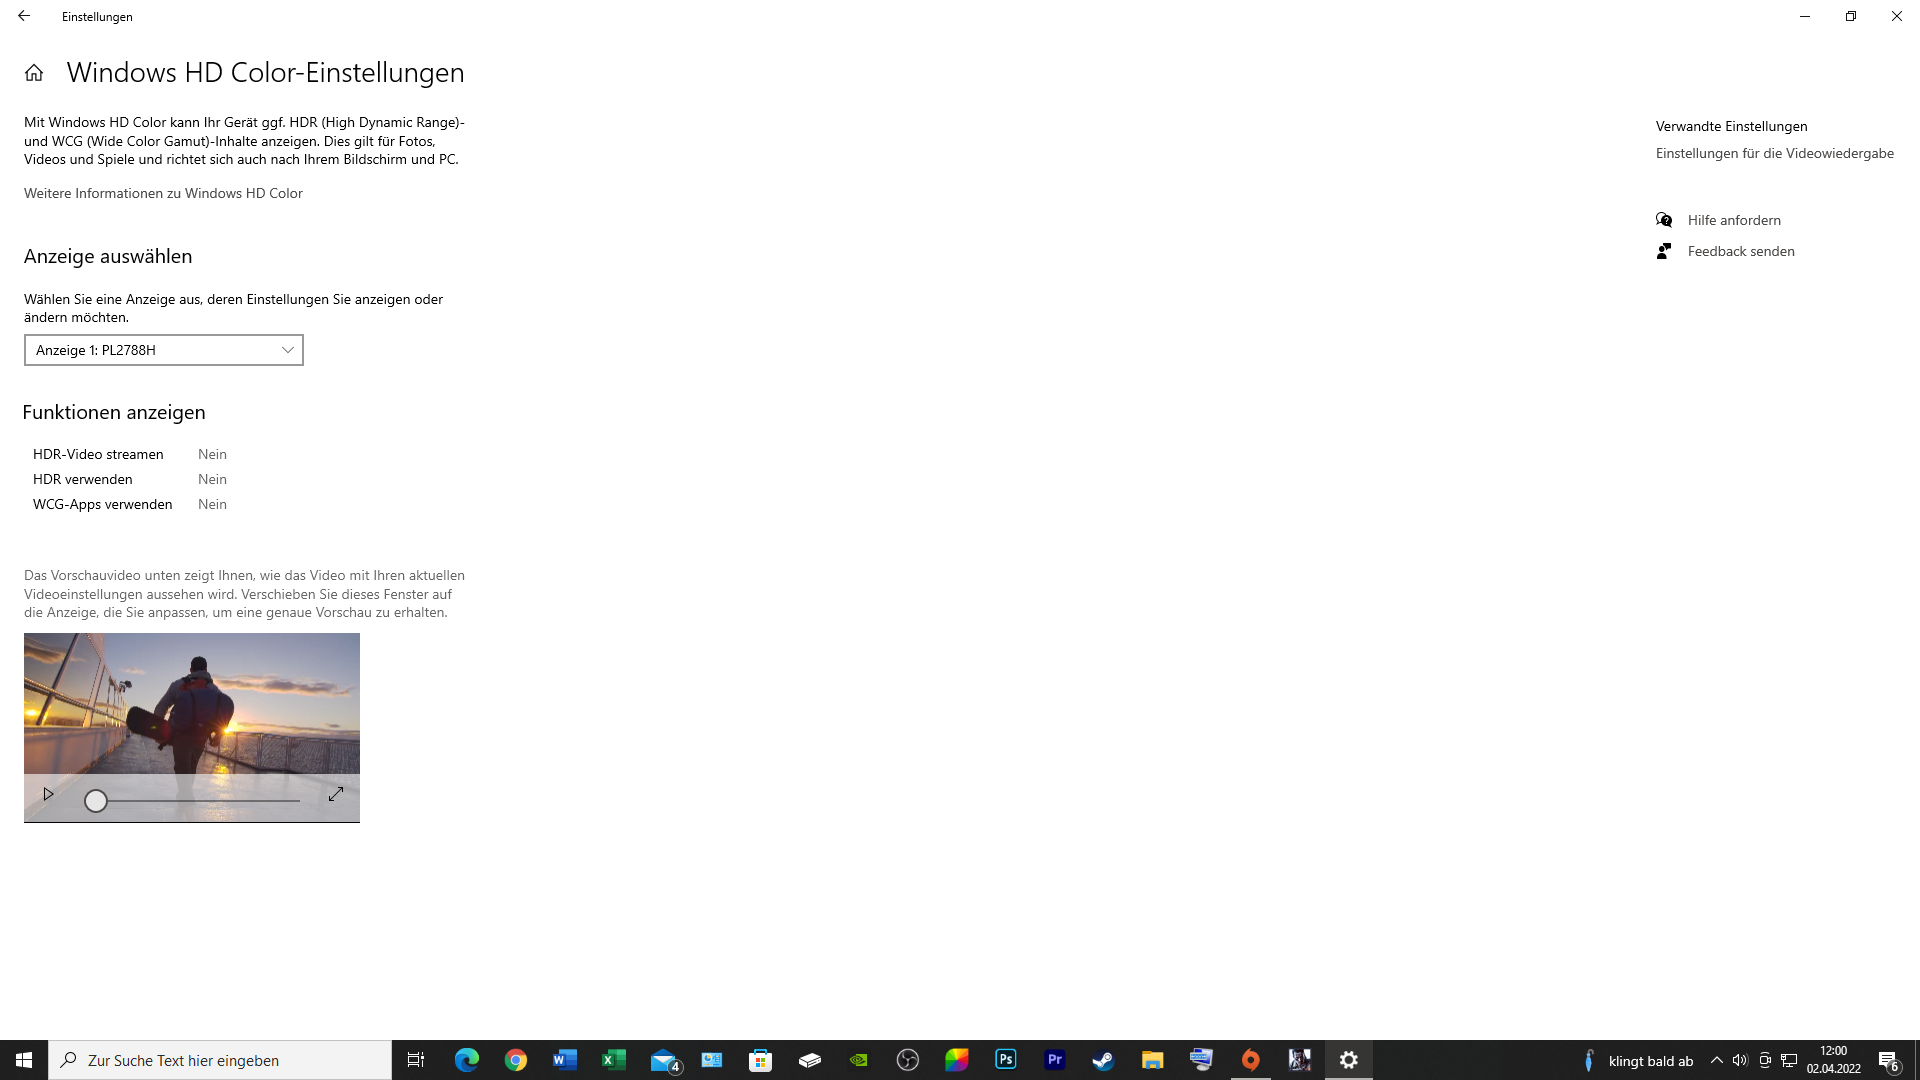Open the Excel taskbar icon
Screen dimensions: 1920x1080
click(x=614, y=1060)
